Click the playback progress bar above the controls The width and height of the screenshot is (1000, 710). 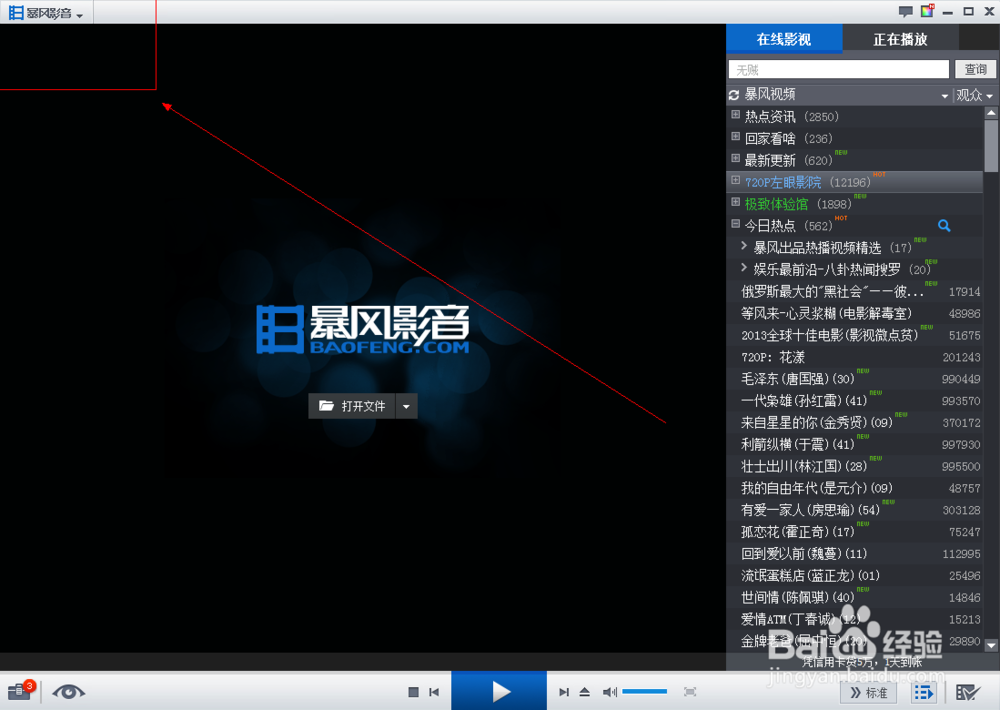(x=363, y=661)
